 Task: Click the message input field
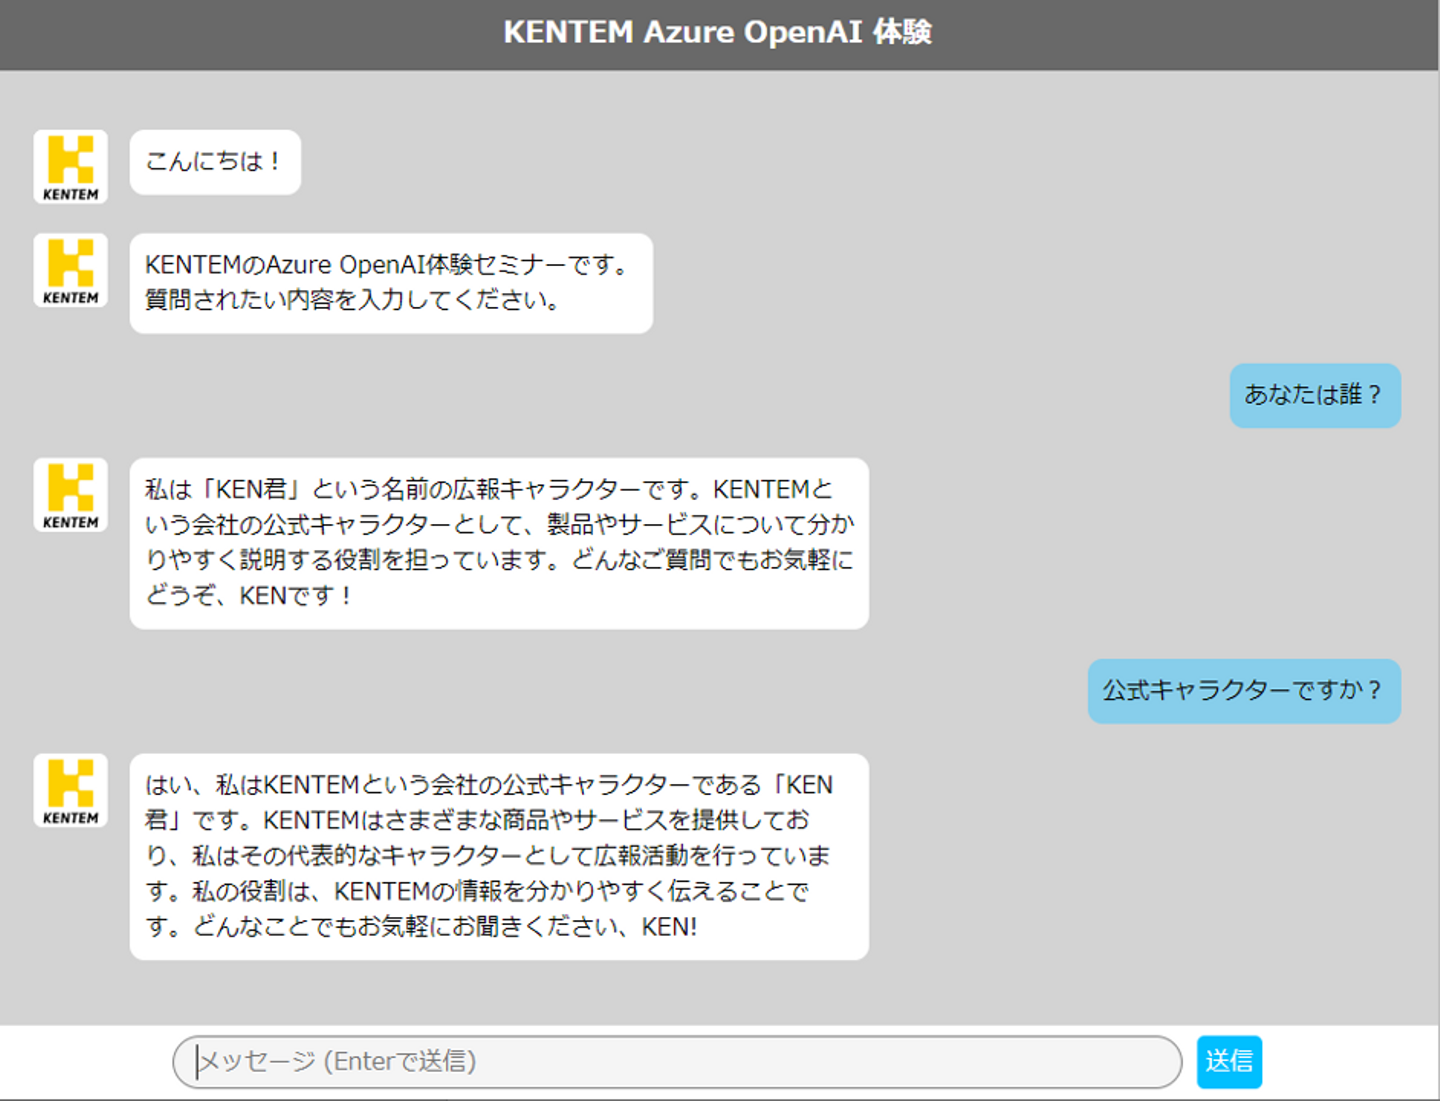677,1061
